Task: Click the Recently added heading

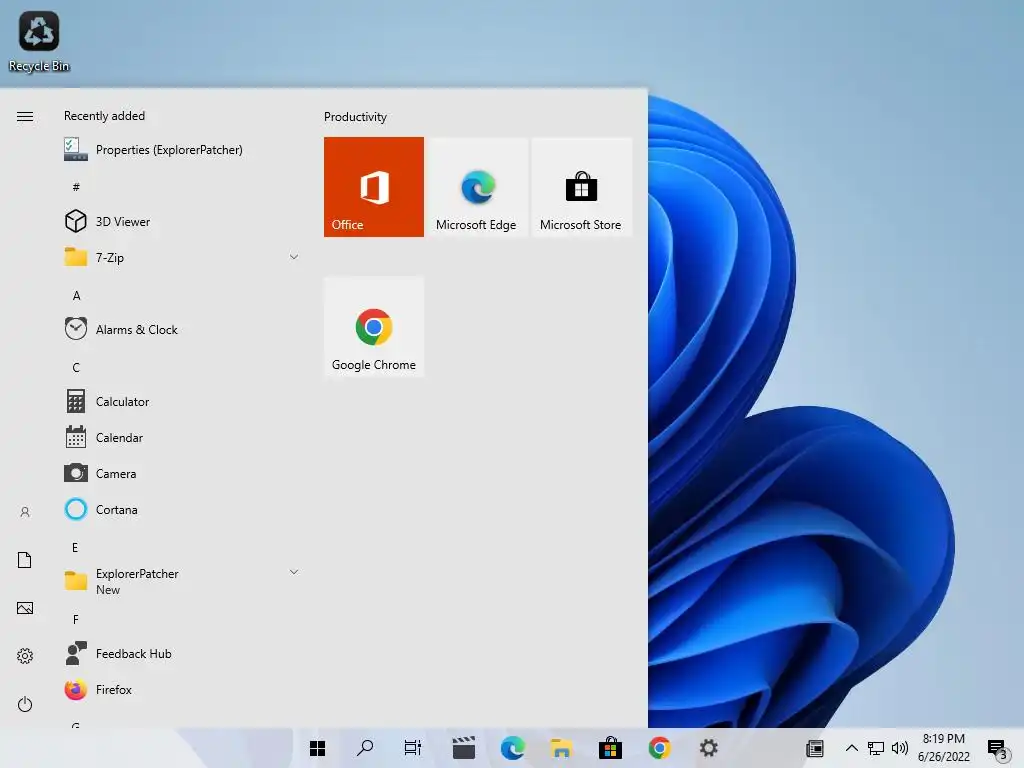Action: [104, 116]
